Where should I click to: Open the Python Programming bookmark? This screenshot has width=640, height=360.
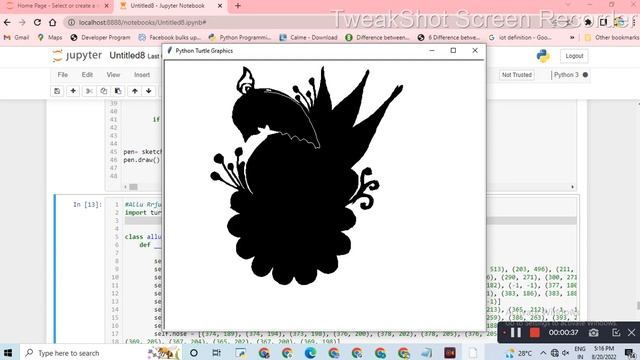click(x=240, y=38)
